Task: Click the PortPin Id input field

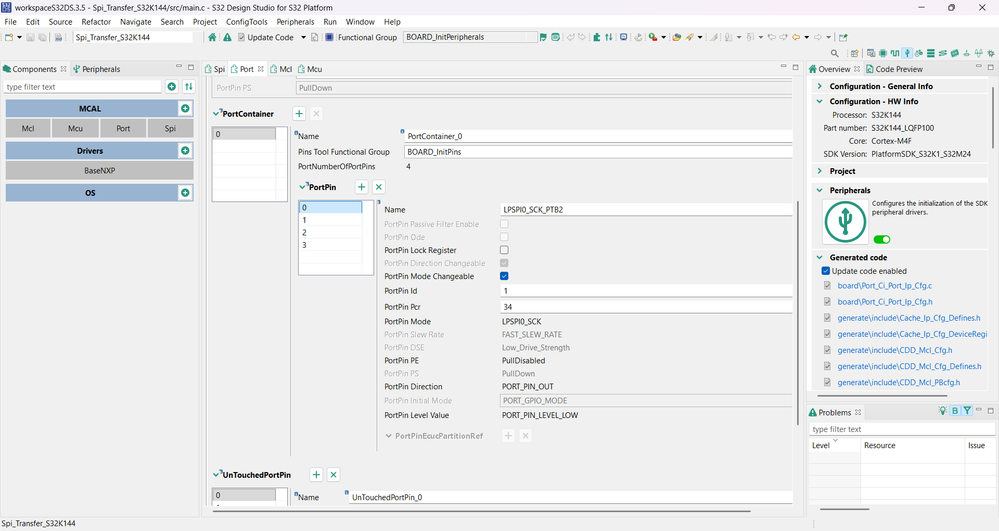Action: (646, 291)
